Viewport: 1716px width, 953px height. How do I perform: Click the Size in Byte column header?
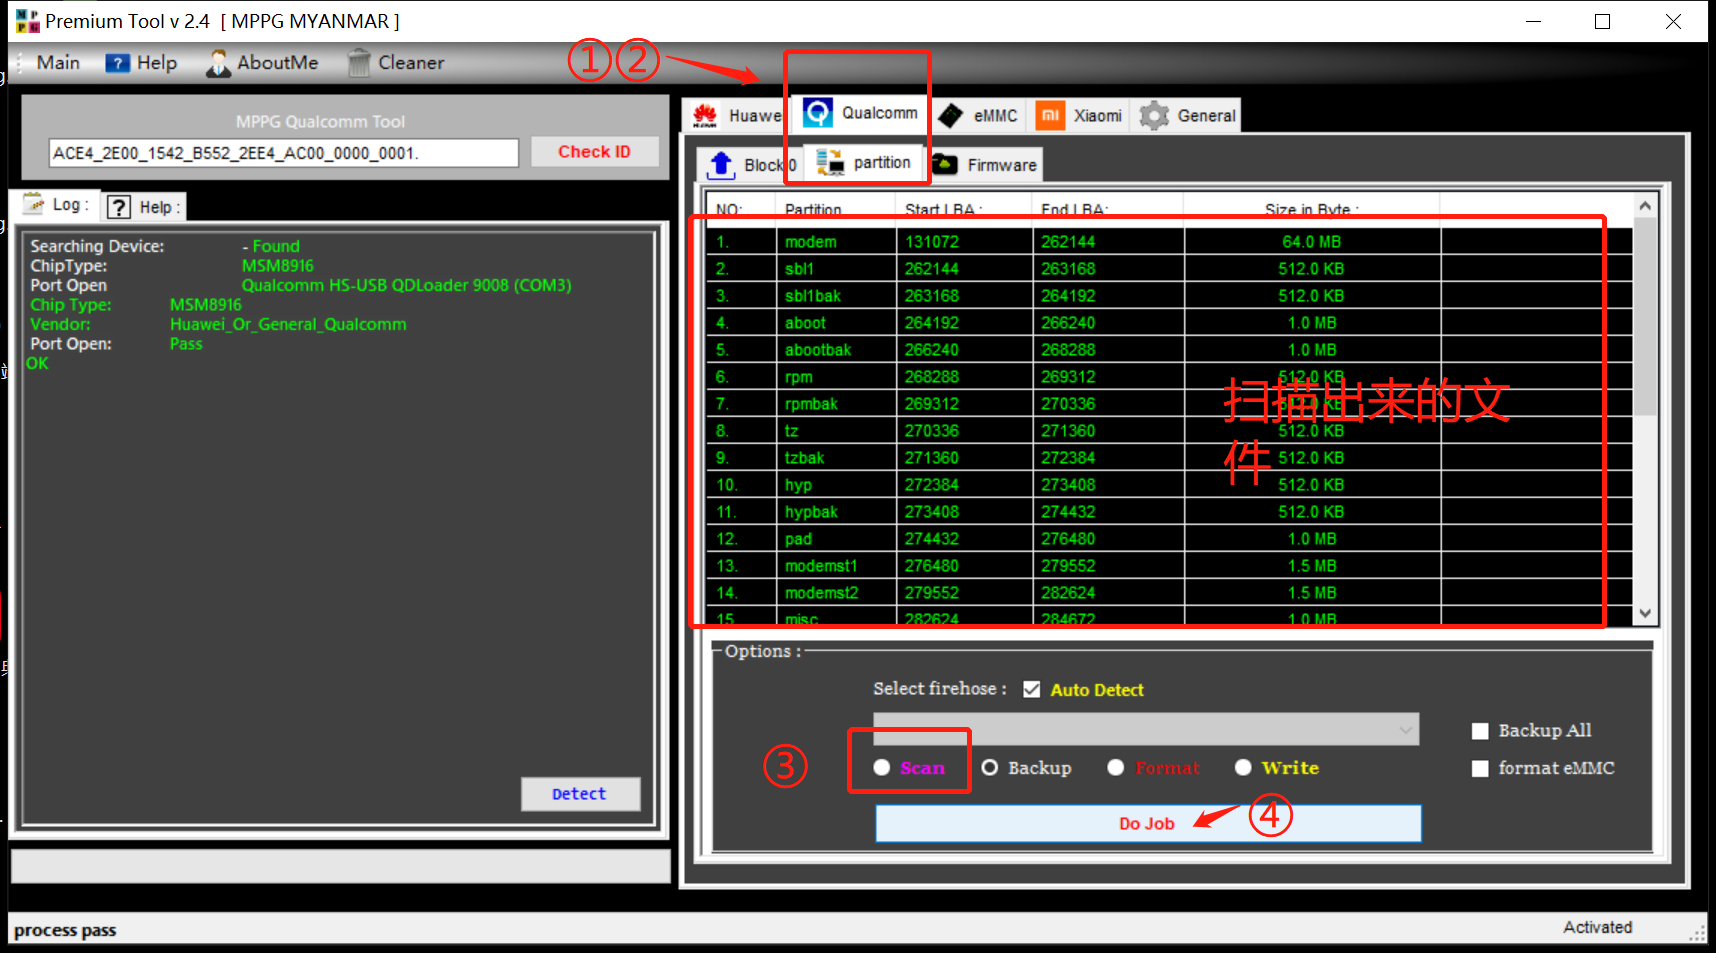1312,209
